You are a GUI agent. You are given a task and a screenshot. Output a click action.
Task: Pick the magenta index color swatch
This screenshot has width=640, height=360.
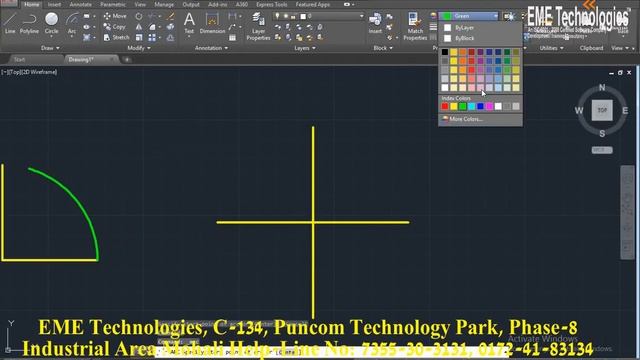click(489, 107)
